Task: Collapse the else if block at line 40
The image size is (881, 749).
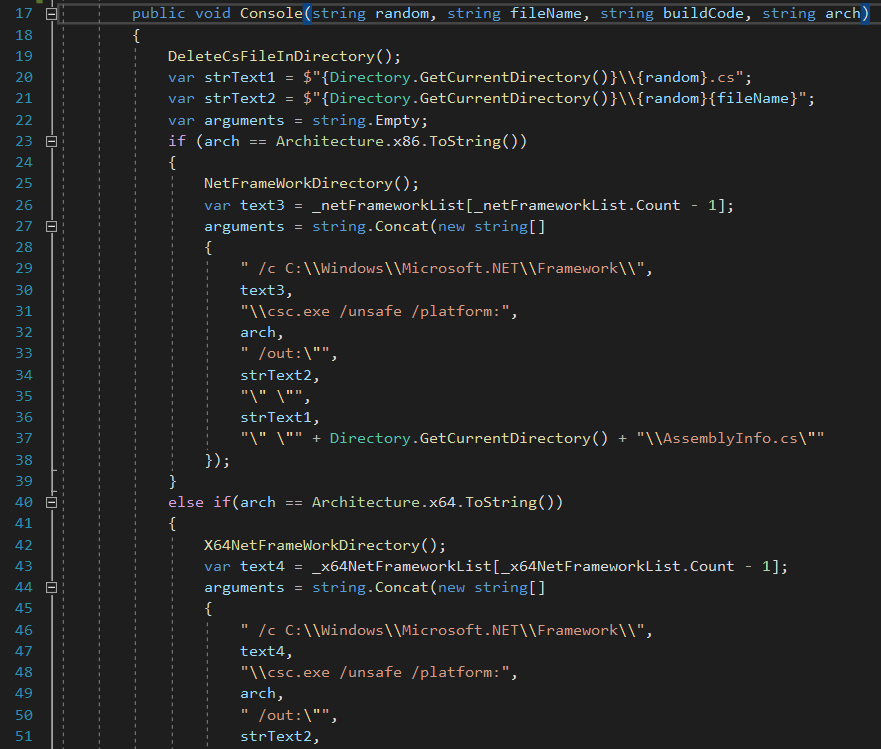Action: tap(51, 502)
